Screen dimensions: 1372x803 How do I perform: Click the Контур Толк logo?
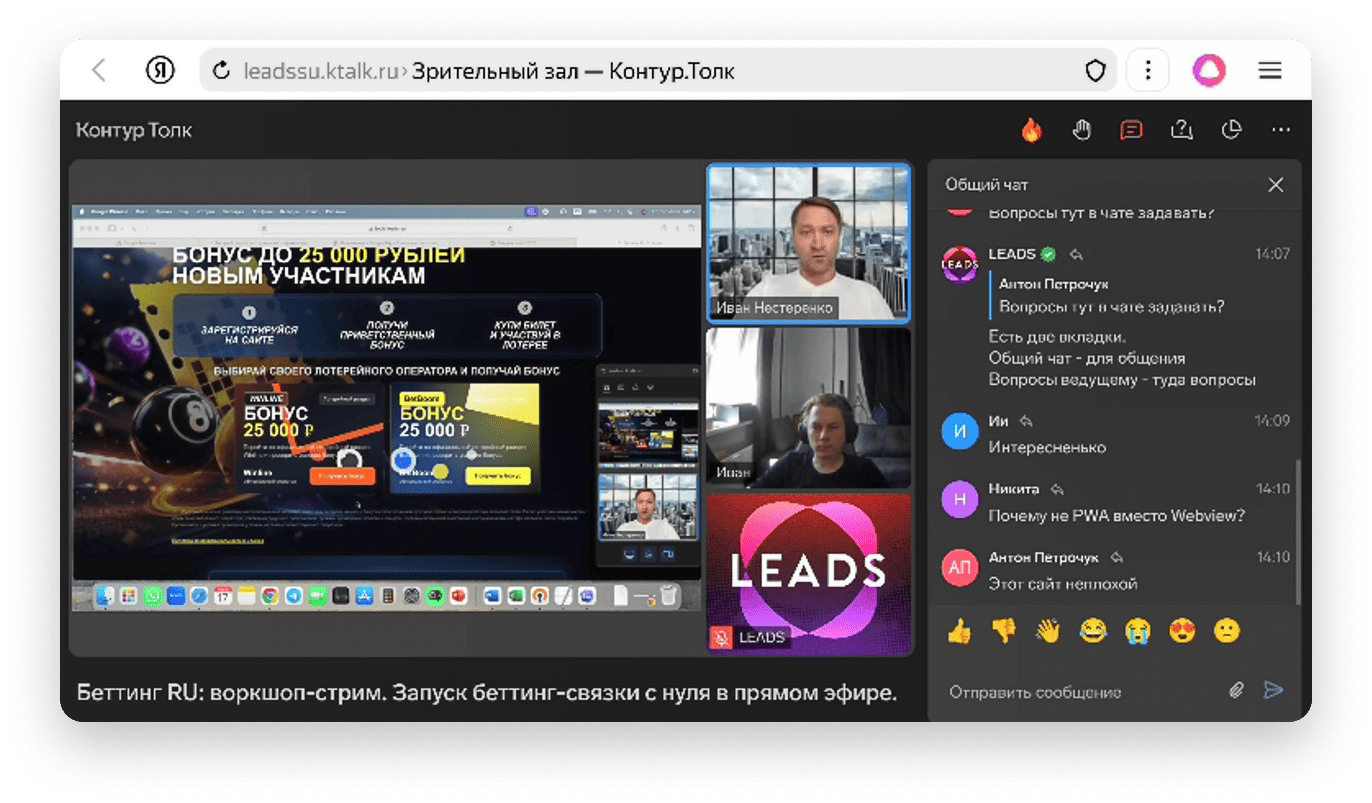(x=134, y=130)
